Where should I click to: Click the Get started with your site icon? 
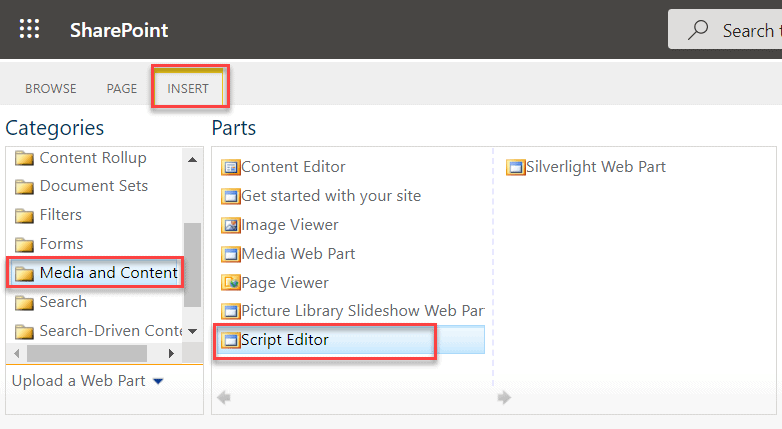pos(230,196)
